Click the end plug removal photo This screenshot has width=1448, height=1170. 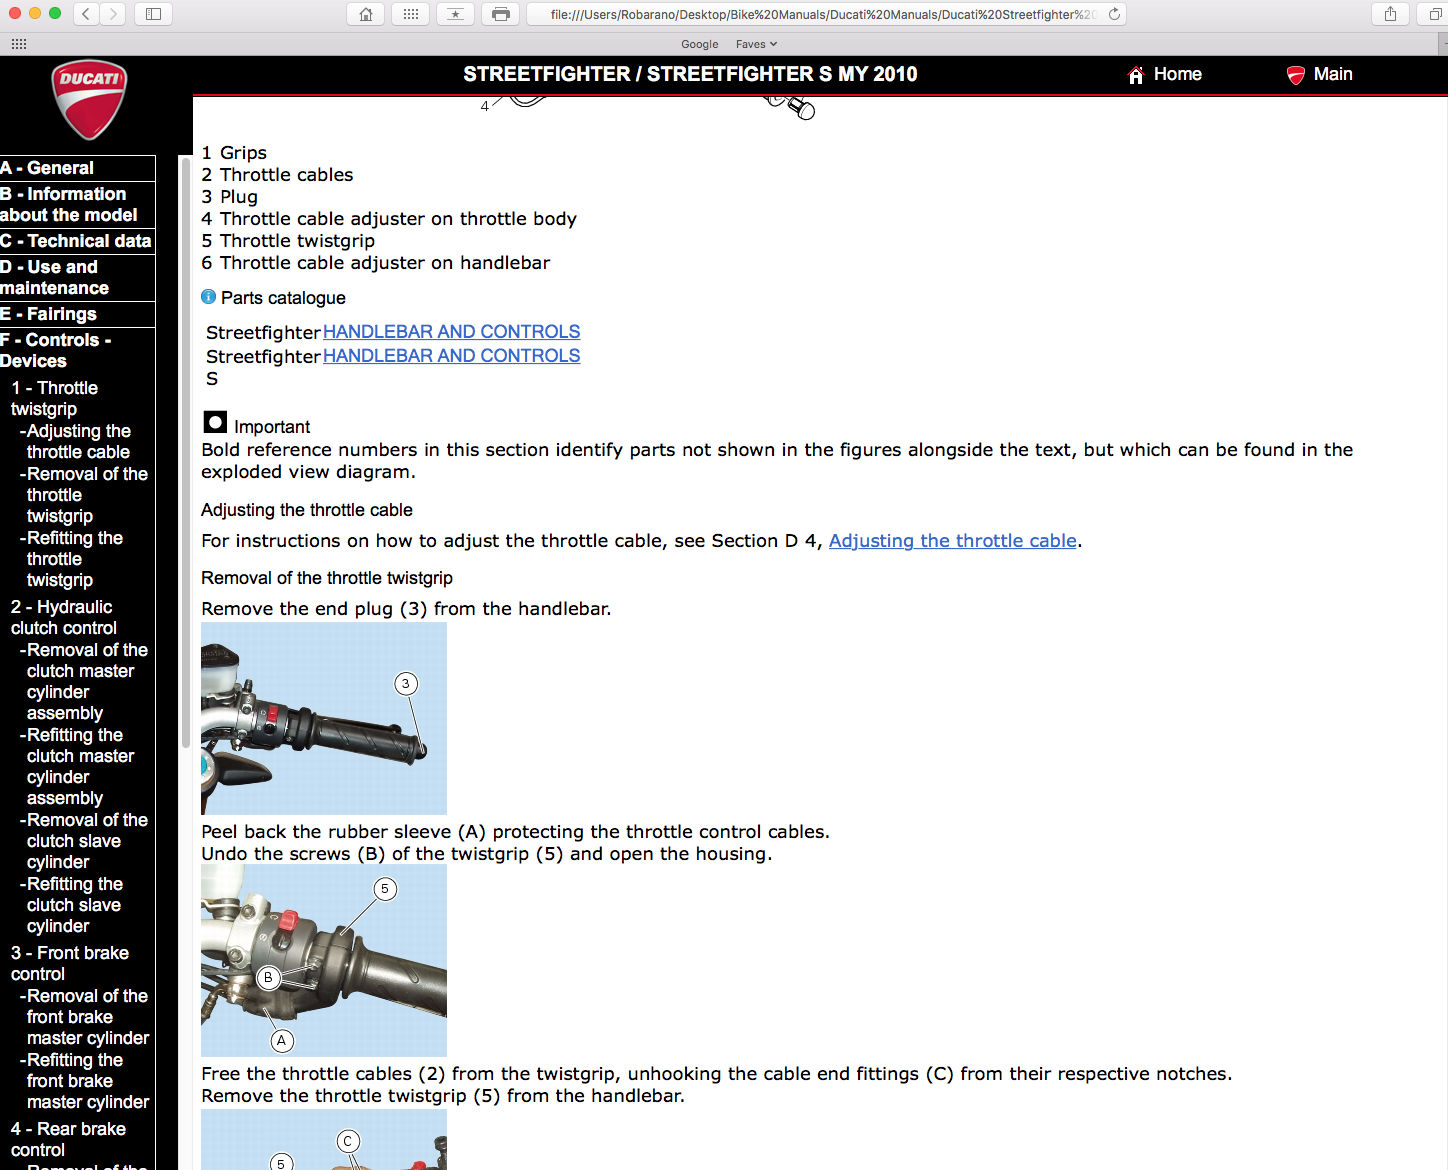[324, 718]
